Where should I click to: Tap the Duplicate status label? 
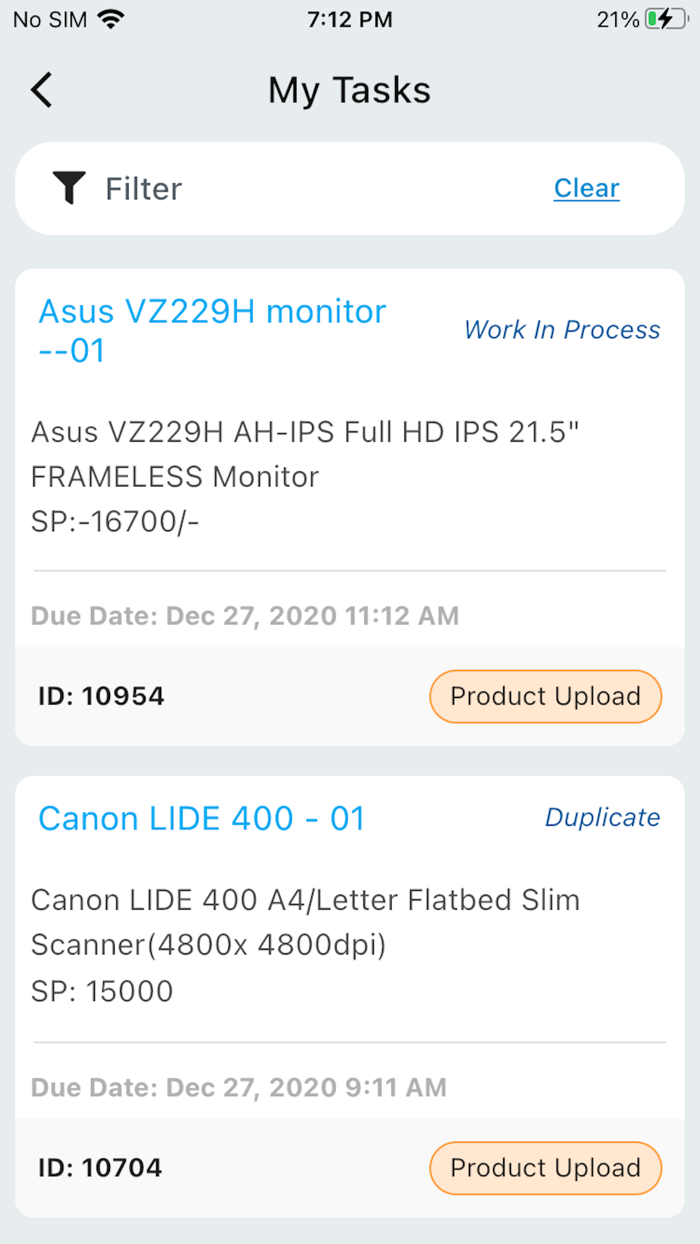coord(602,817)
